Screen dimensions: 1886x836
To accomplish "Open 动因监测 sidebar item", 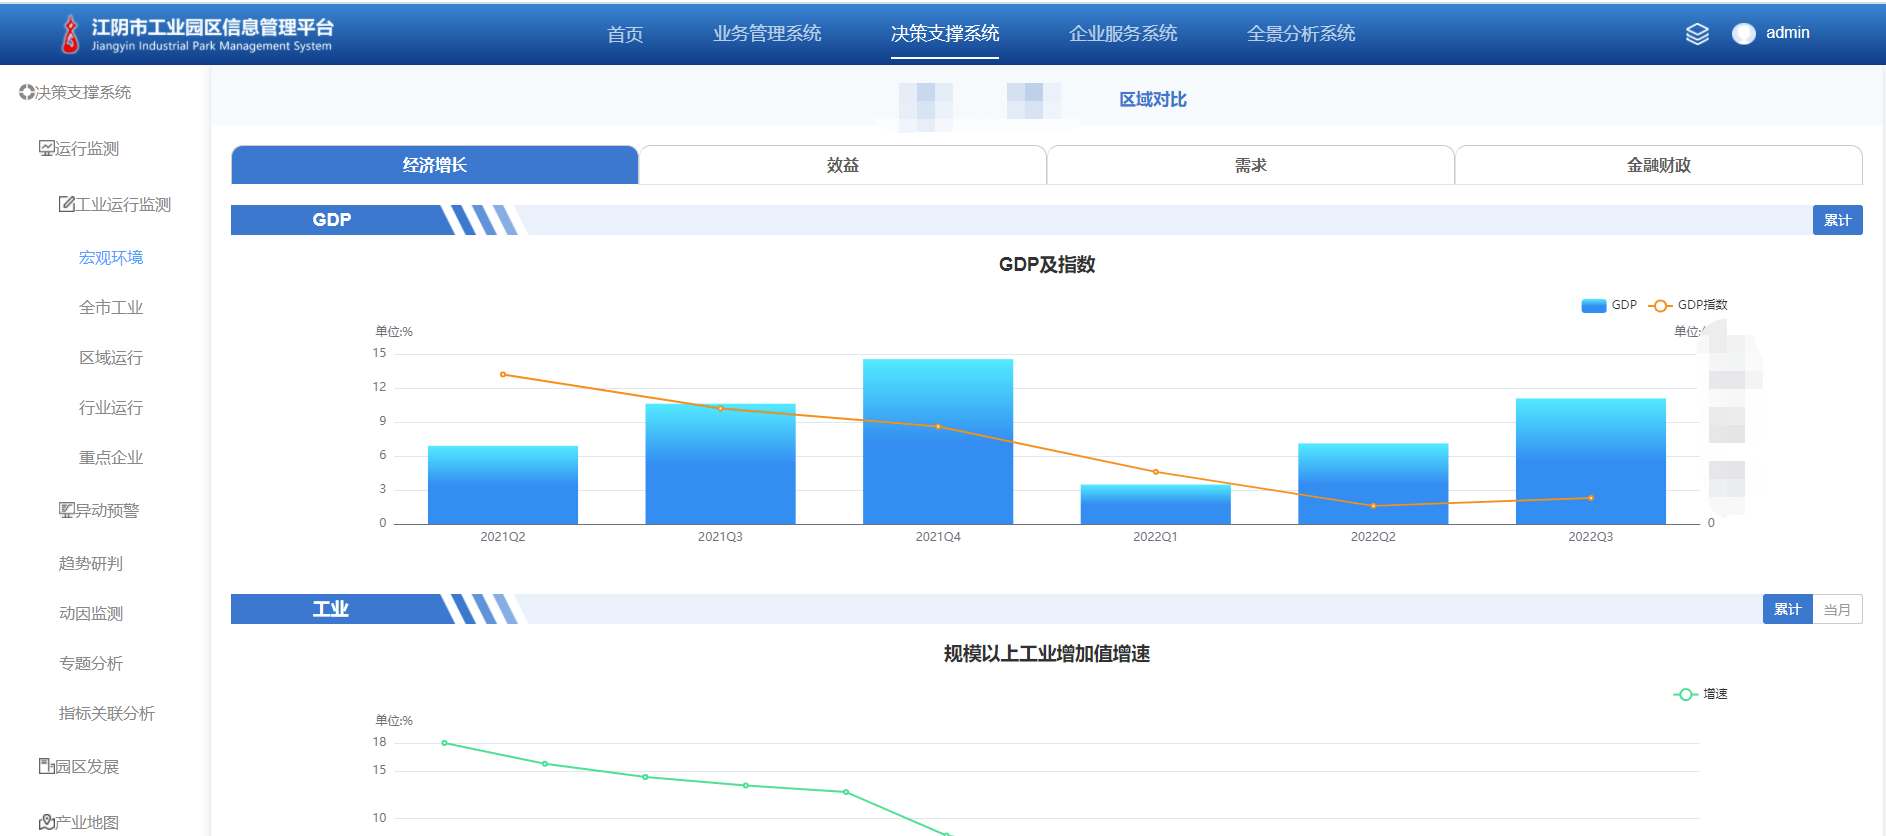I will click(91, 613).
